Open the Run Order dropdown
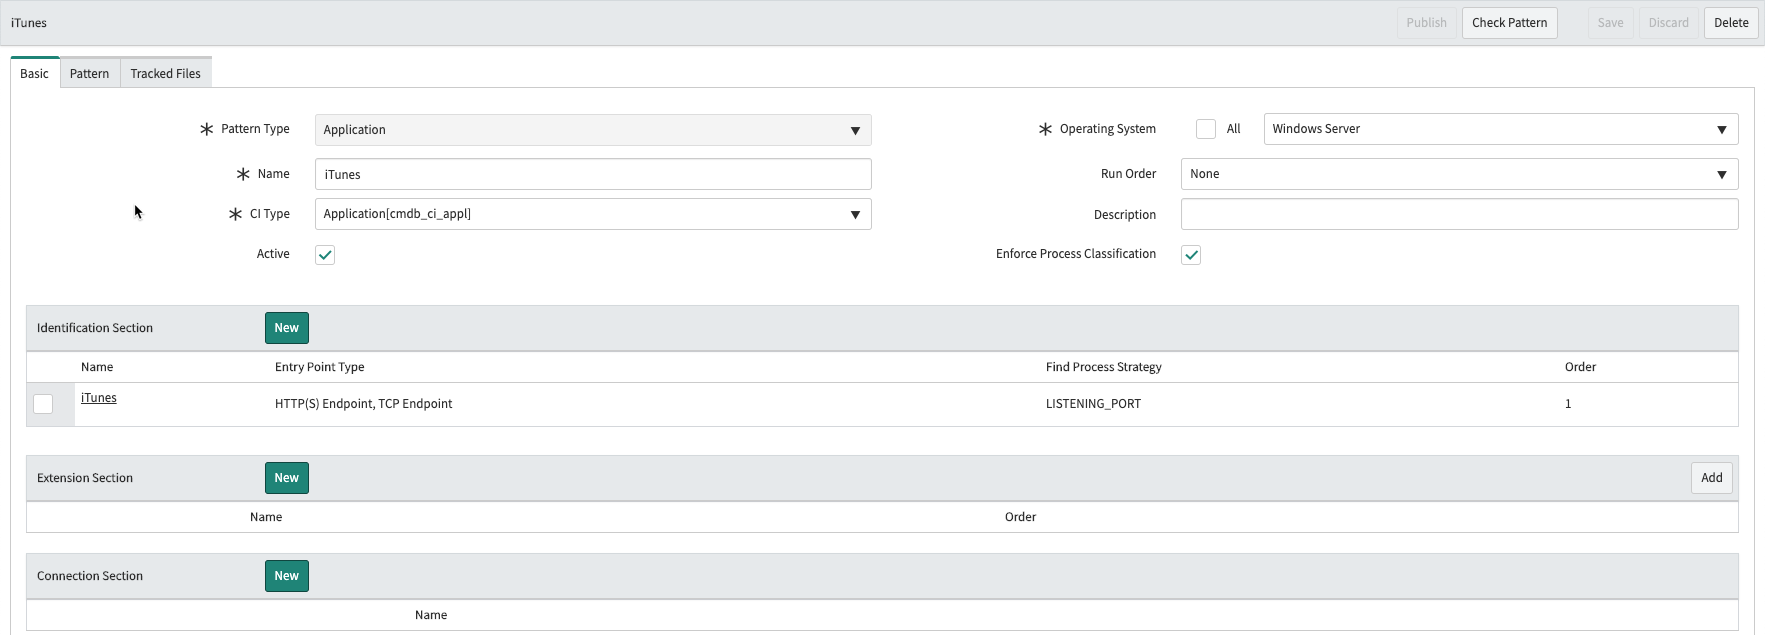 [x=1459, y=174]
